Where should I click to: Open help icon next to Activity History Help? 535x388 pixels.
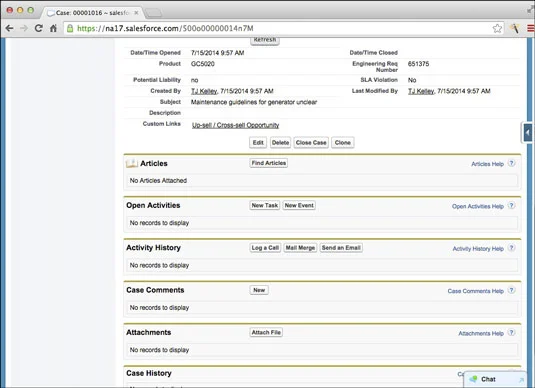pos(511,248)
